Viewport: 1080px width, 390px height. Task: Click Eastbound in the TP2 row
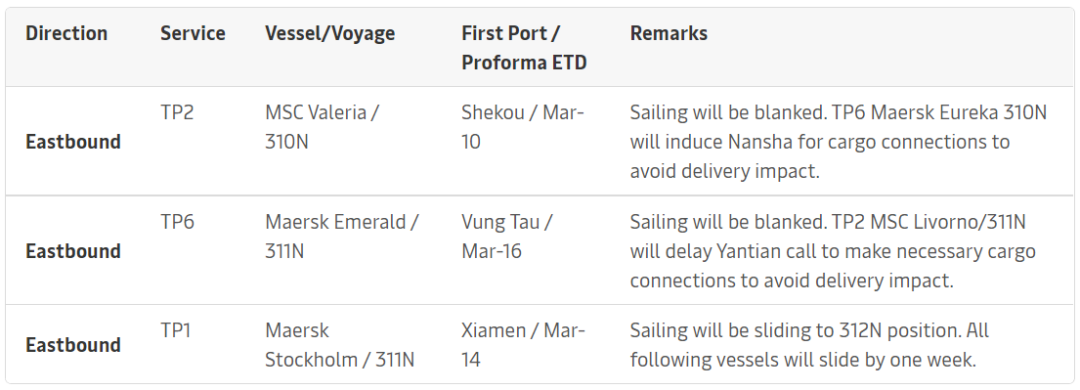pyautogui.click(x=73, y=141)
